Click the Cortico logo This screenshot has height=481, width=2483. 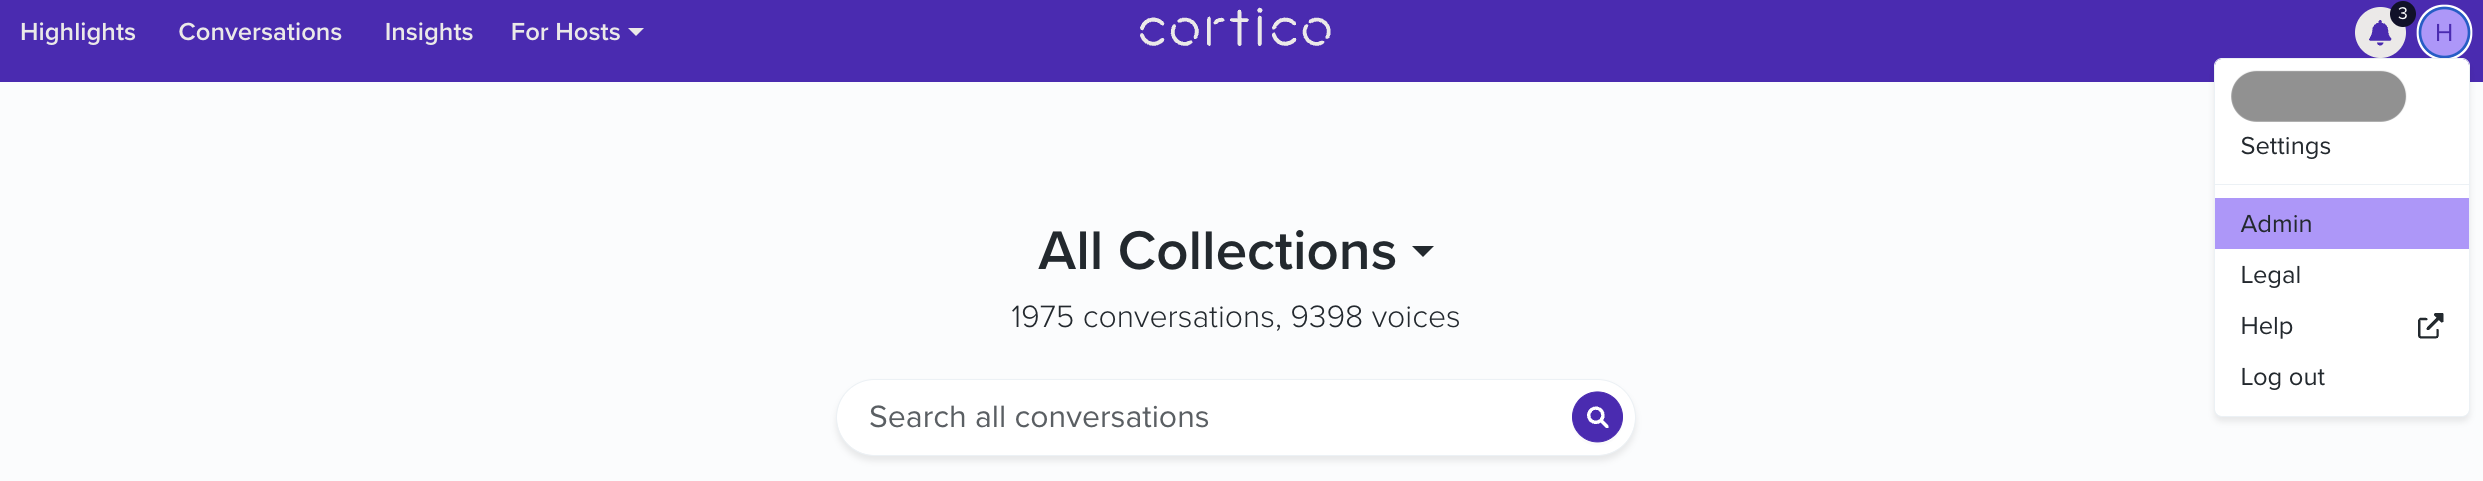[1235, 29]
